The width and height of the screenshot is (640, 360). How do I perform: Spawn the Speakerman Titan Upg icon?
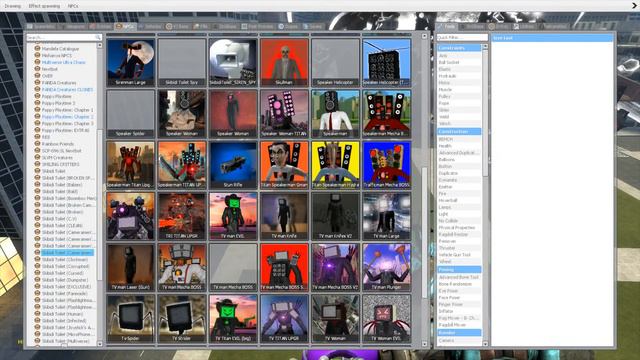(x=131, y=165)
